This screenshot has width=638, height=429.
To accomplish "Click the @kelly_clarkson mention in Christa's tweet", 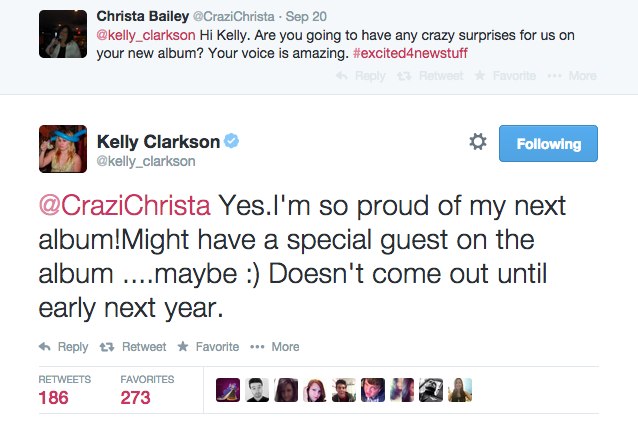I will tap(146, 35).
